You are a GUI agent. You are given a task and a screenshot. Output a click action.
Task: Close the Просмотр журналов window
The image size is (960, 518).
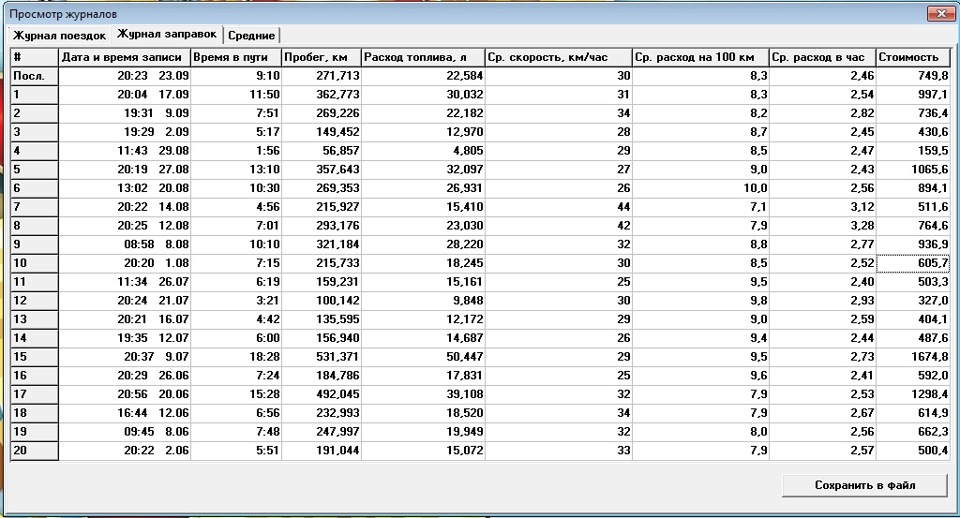(941, 13)
